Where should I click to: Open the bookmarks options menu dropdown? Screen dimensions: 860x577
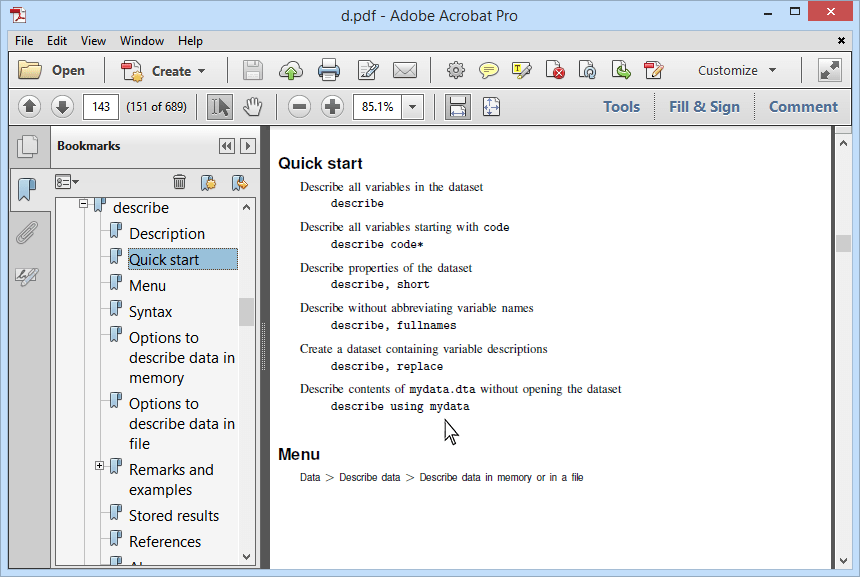click(x=67, y=182)
